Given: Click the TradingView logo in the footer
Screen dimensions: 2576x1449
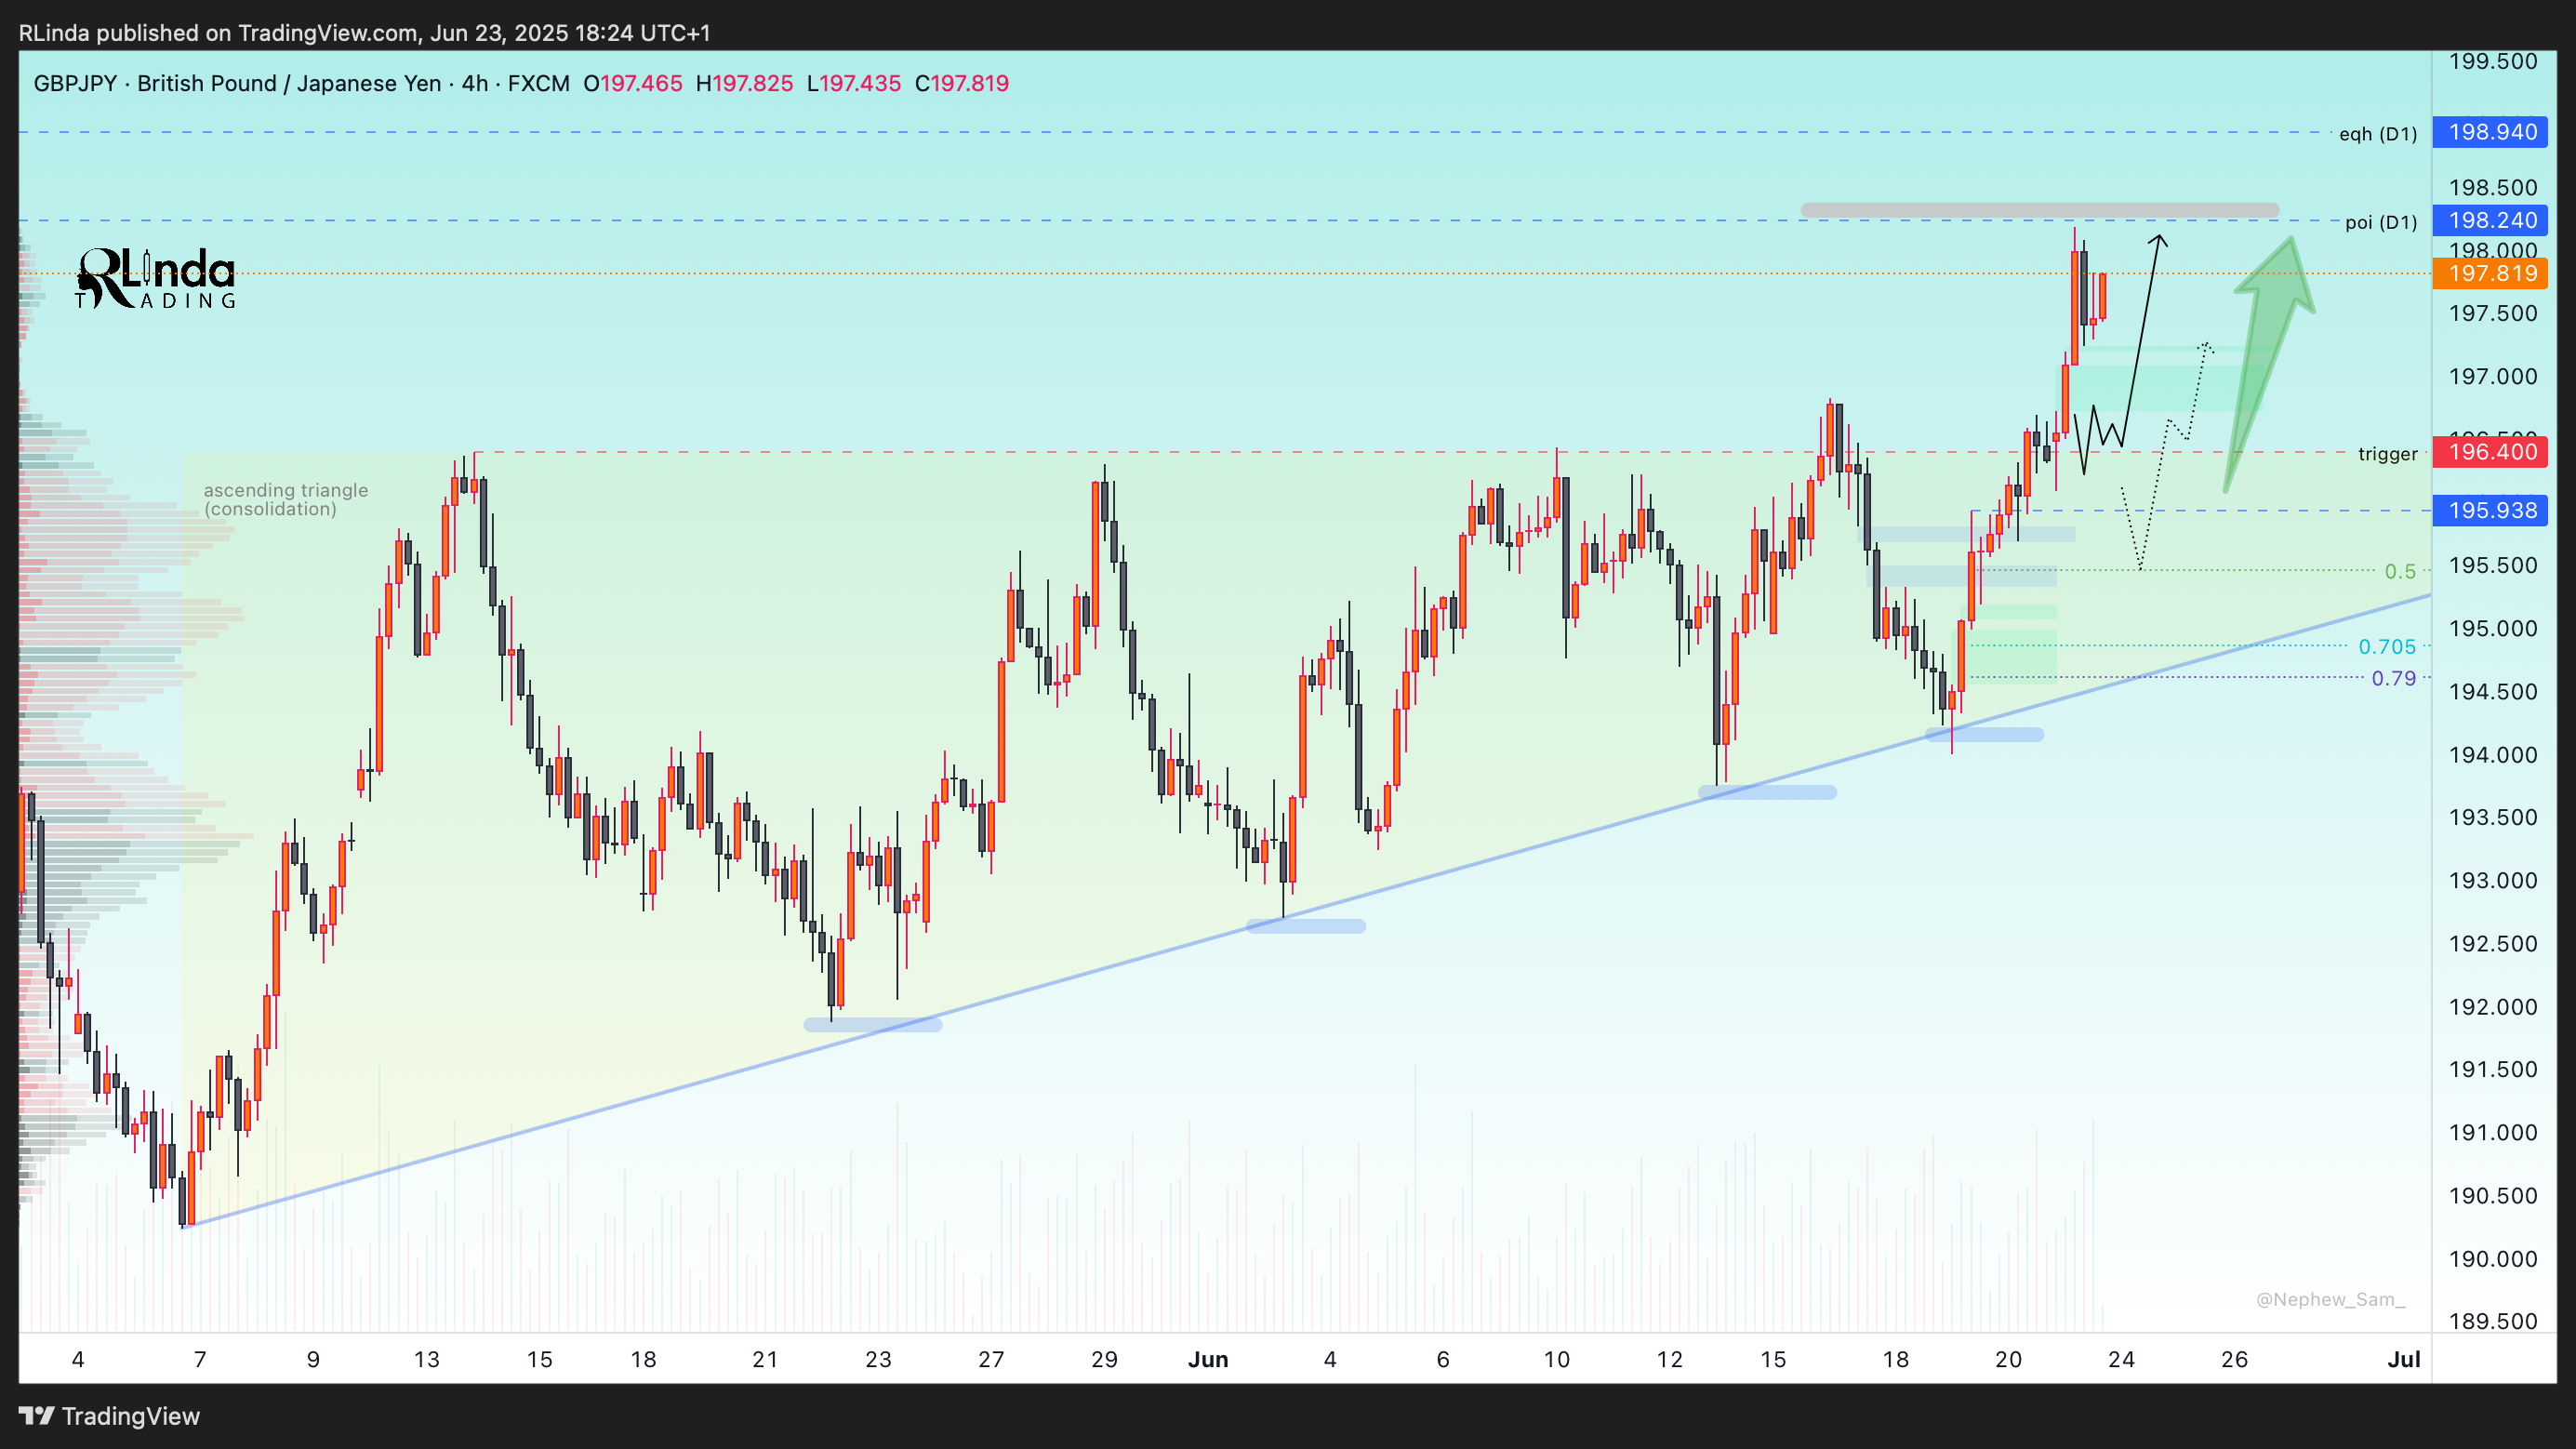Looking at the screenshot, I should (109, 1416).
